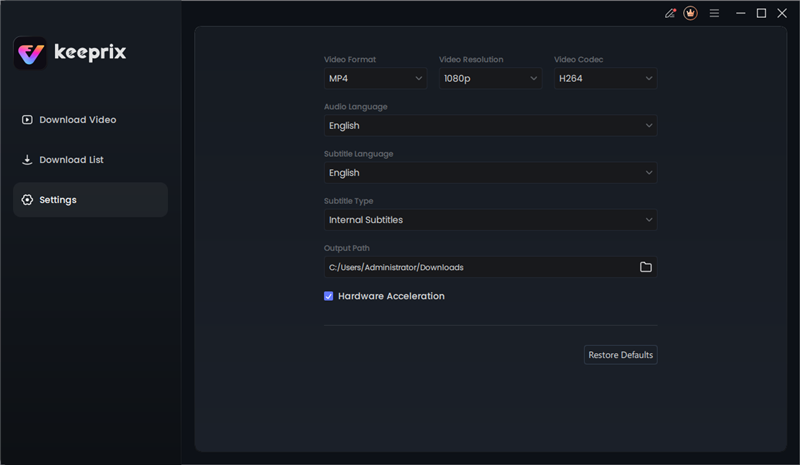Open the Video Resolution 1080p dropdown

coord(490,78)
